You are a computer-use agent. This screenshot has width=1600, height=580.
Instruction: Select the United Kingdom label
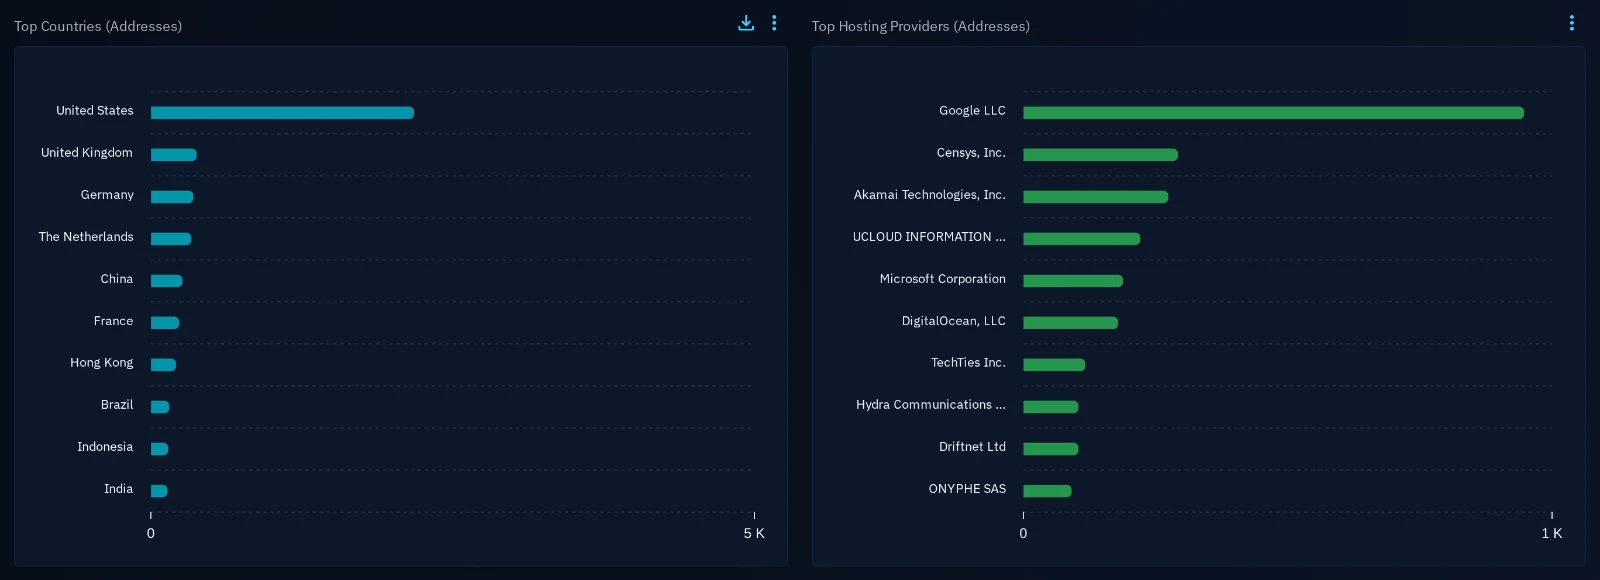coord(86,153)
